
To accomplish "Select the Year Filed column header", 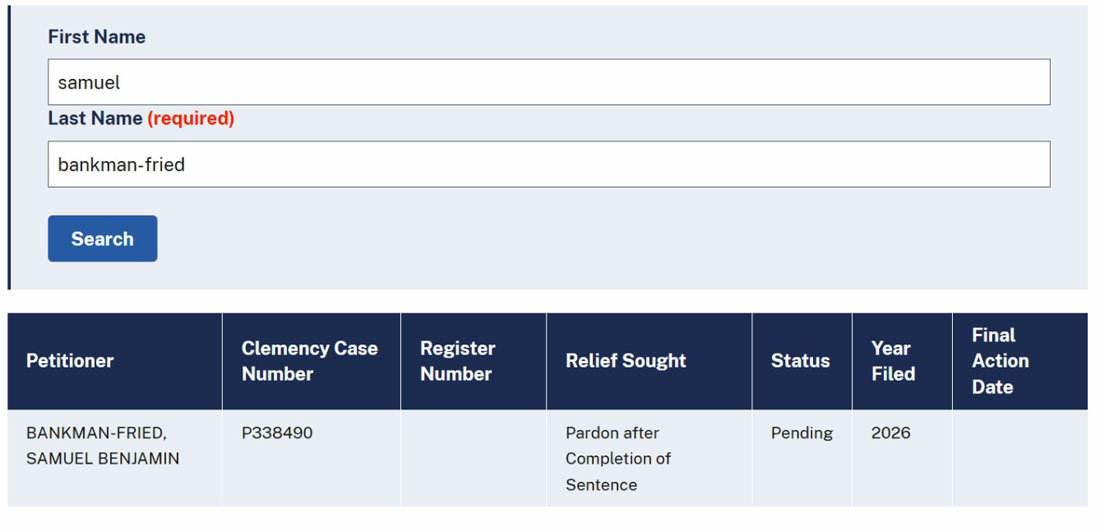I will (902, 361).
